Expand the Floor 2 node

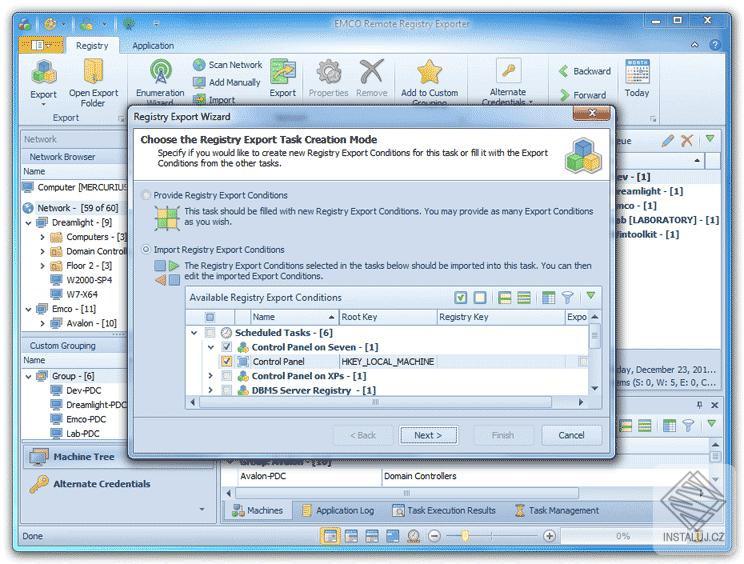coord(43,266)
